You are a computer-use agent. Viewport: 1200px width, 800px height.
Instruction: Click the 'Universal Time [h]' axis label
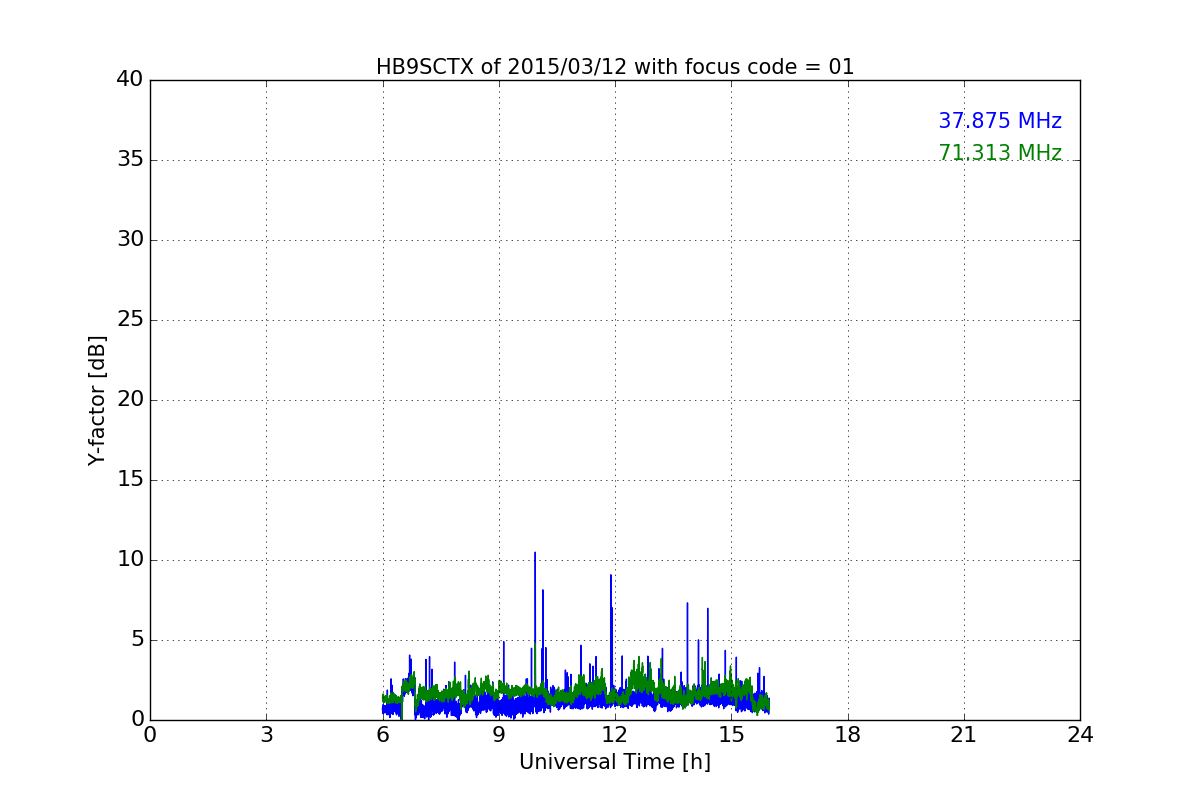coord(615,762)
